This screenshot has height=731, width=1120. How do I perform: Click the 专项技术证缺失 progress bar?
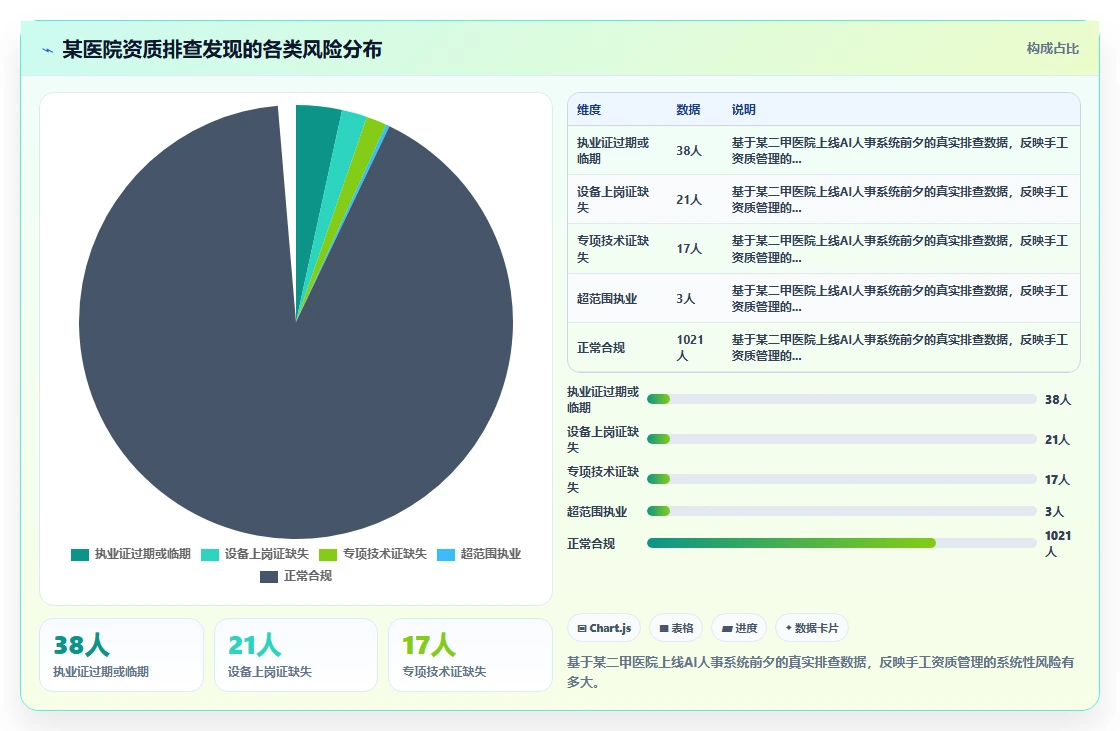pyautogui.click(x=841, y=479)
